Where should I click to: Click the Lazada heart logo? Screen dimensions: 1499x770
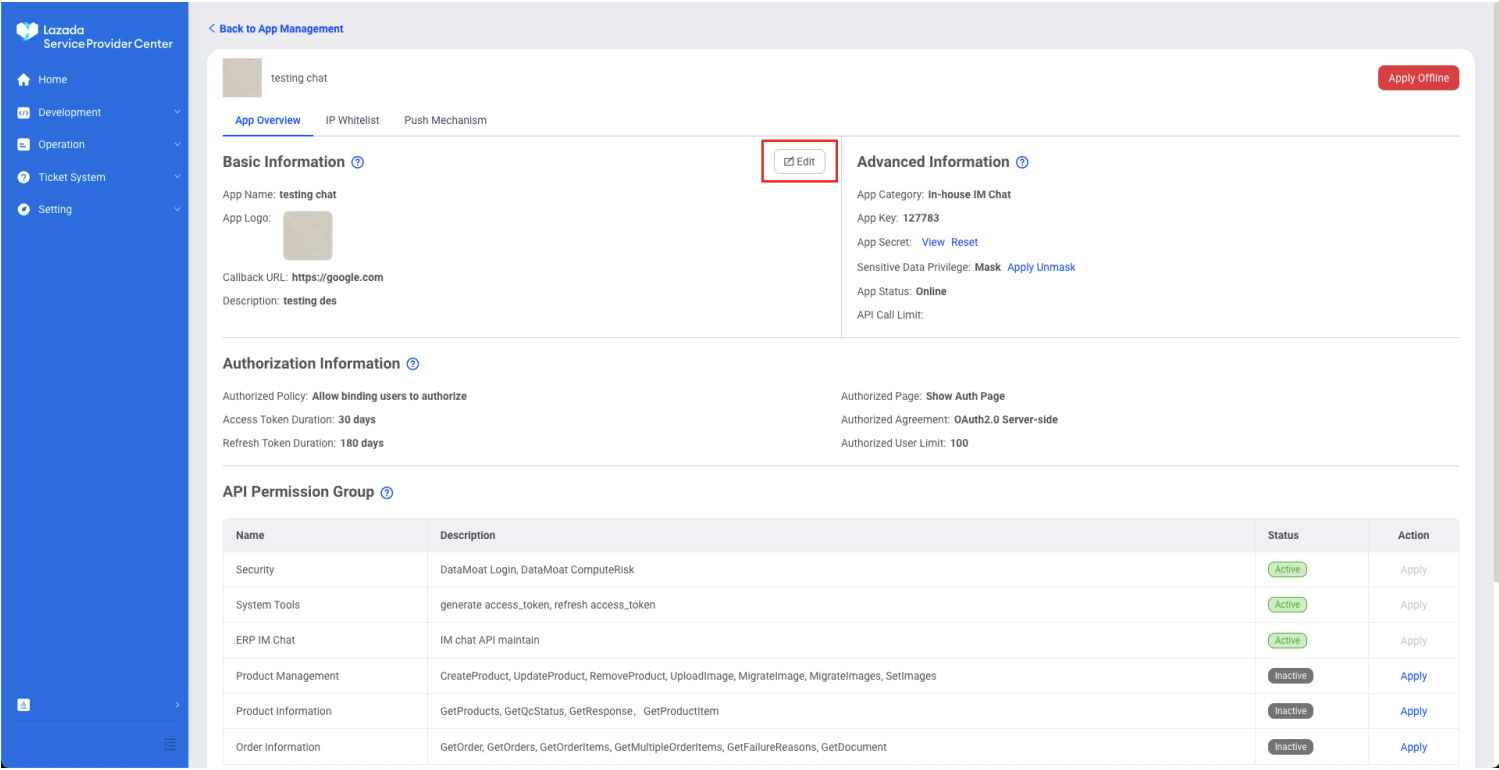[27, 34]
